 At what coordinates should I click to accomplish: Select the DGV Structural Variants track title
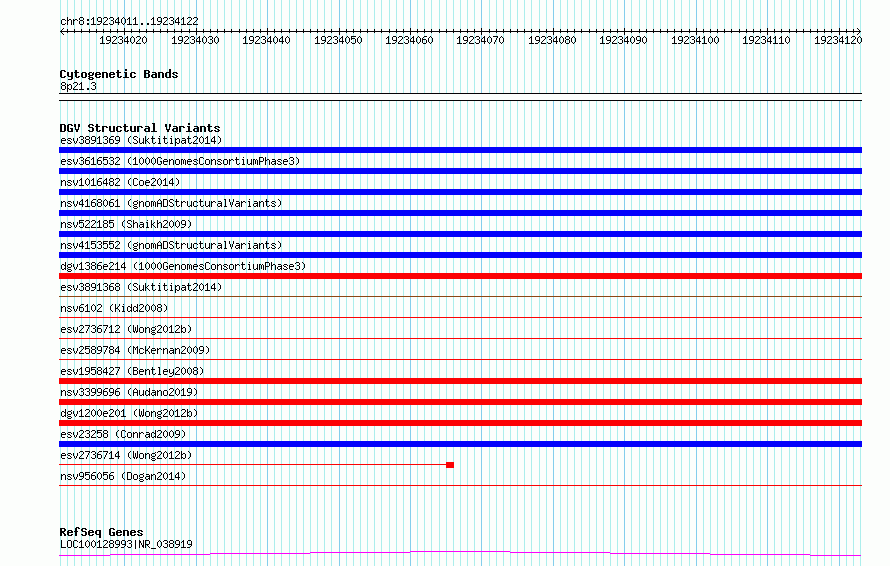tap(140, 128)
